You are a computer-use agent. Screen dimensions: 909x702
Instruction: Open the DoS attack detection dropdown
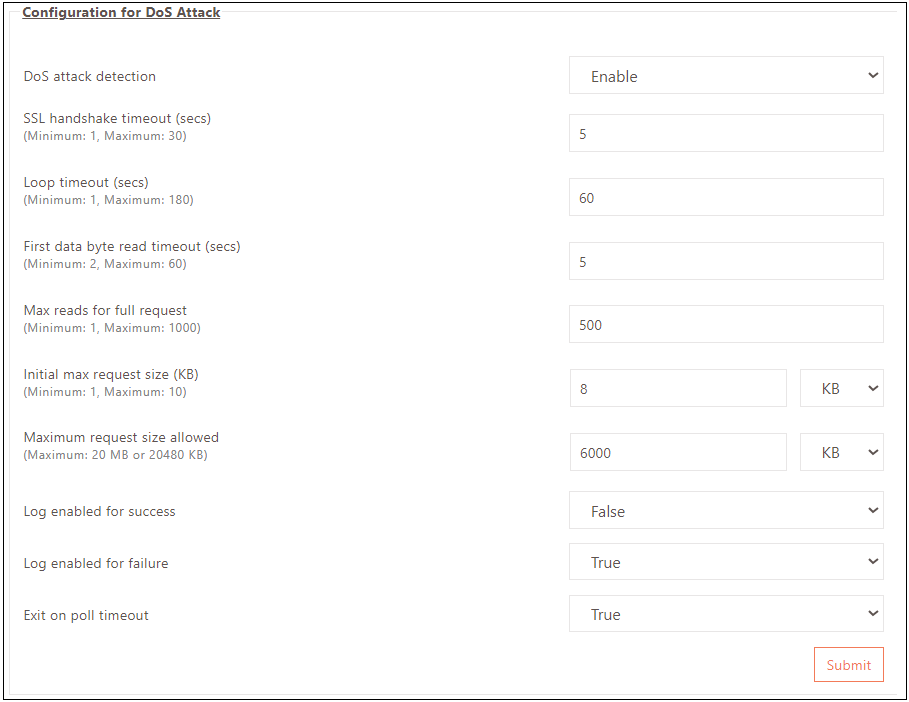tap(726, 76)
